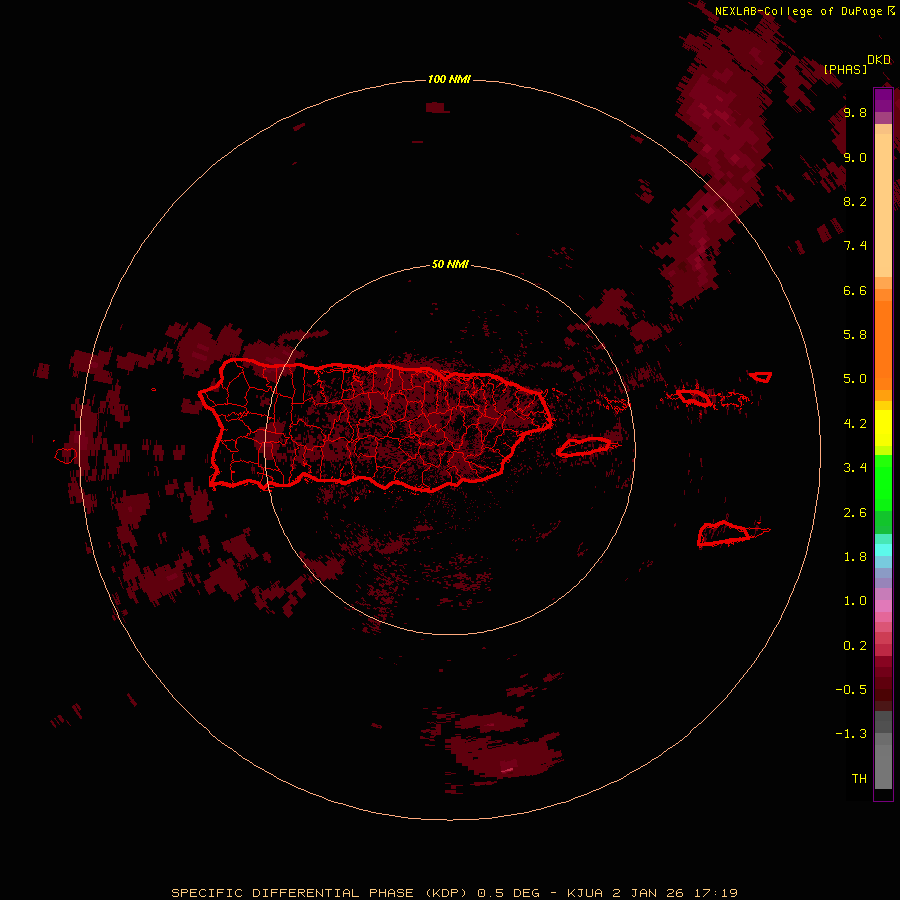Pick the pink segment of the color bar
The image size is (900, 900).
coord(883,606)
